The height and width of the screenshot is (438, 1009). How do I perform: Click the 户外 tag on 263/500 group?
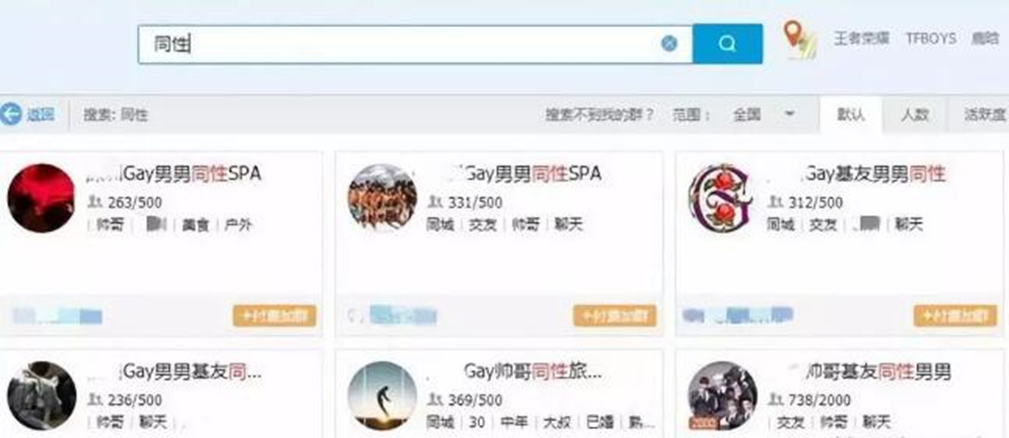pos(238,225)
